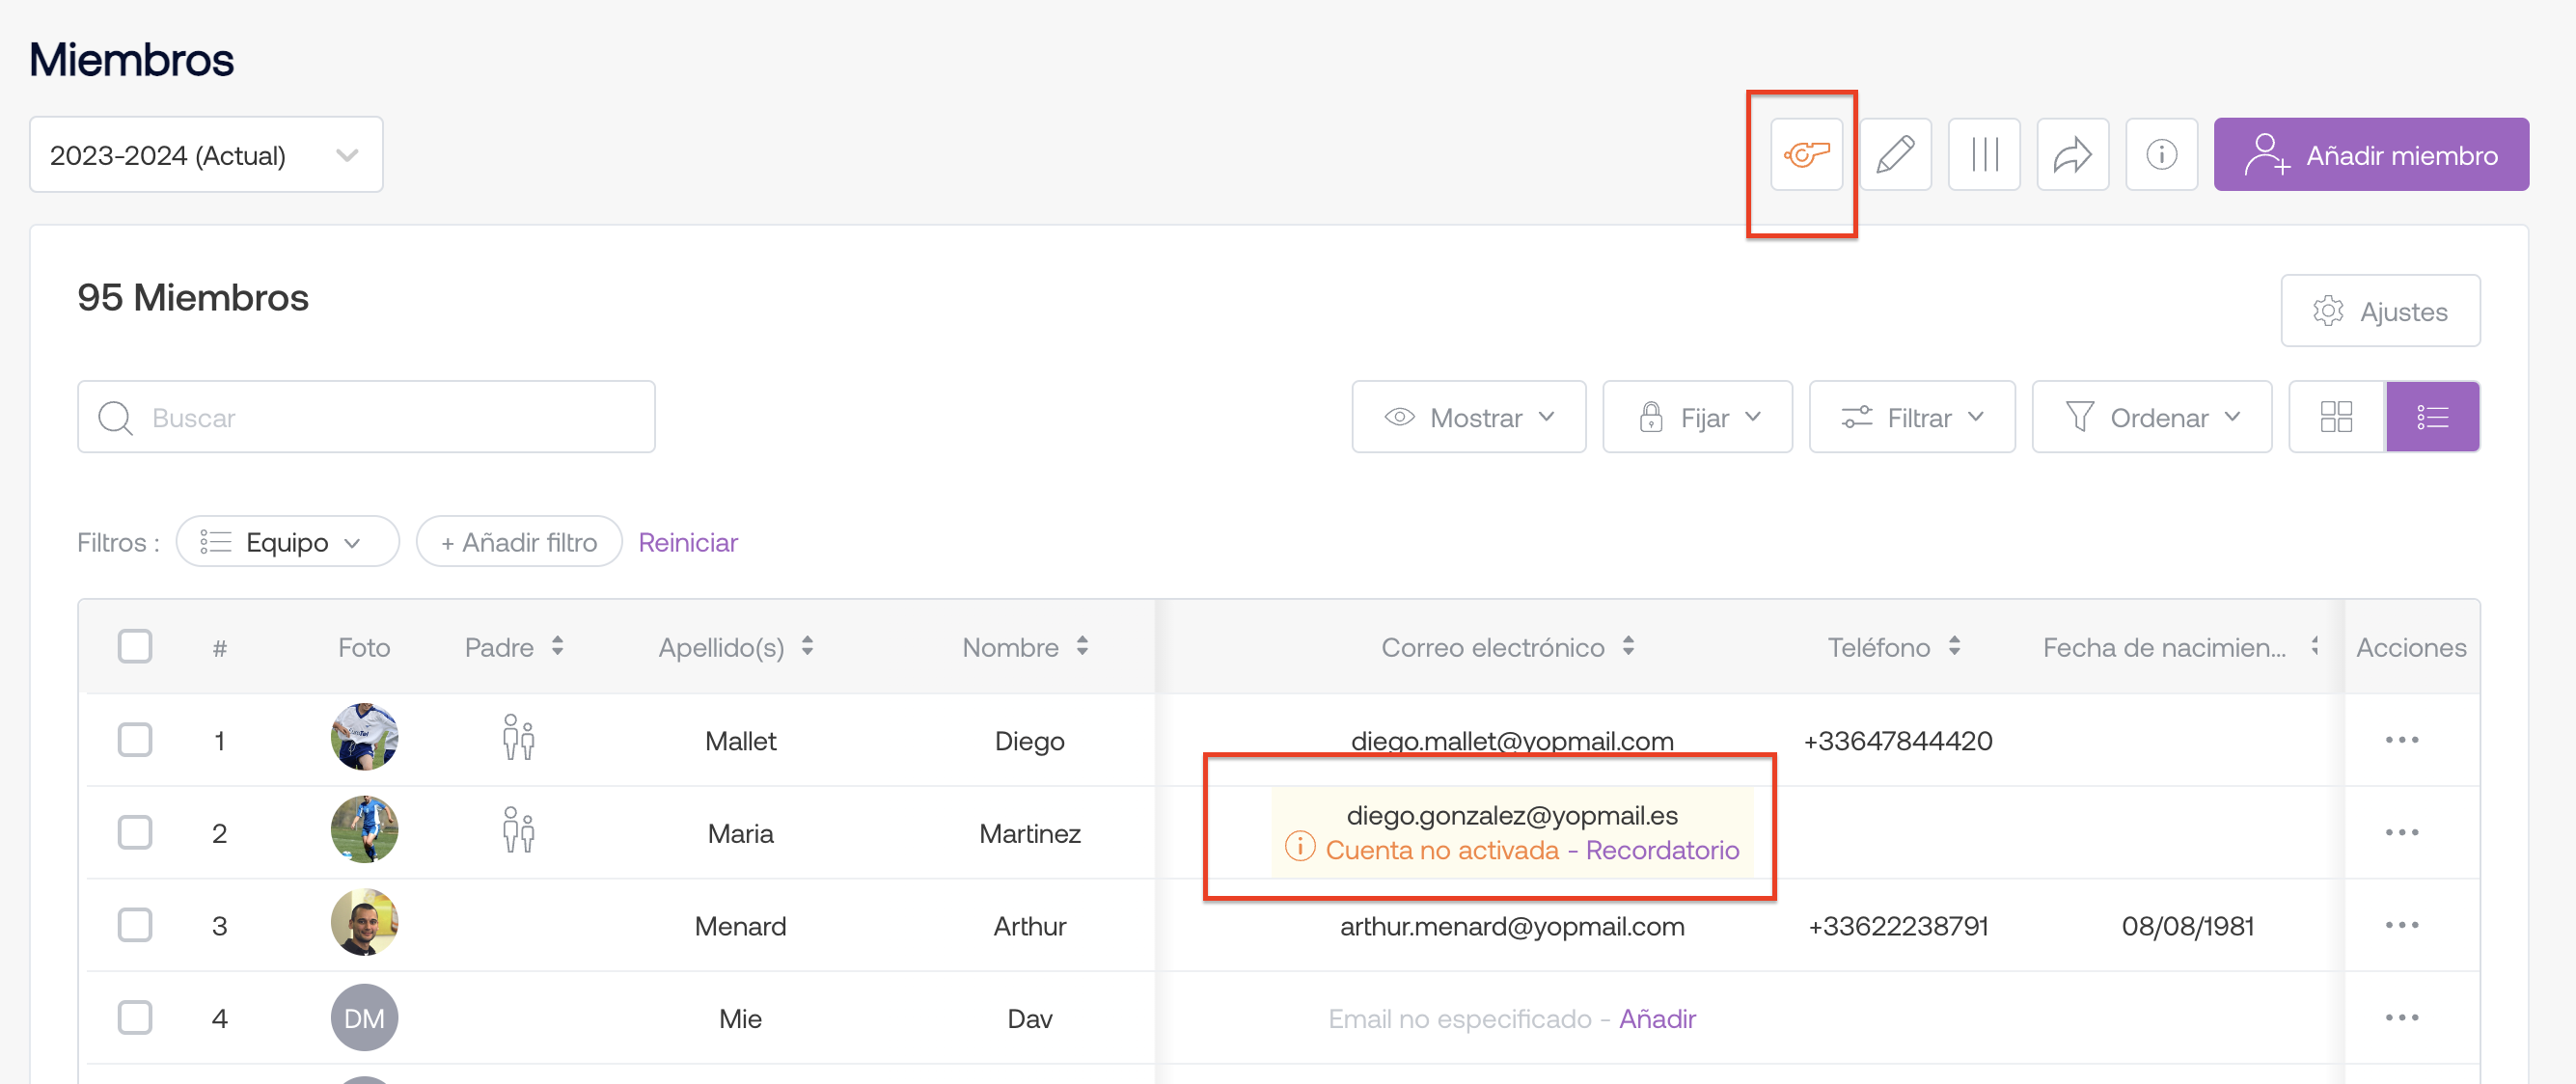Click the info circle icon in toolbar

[2160, 155]
